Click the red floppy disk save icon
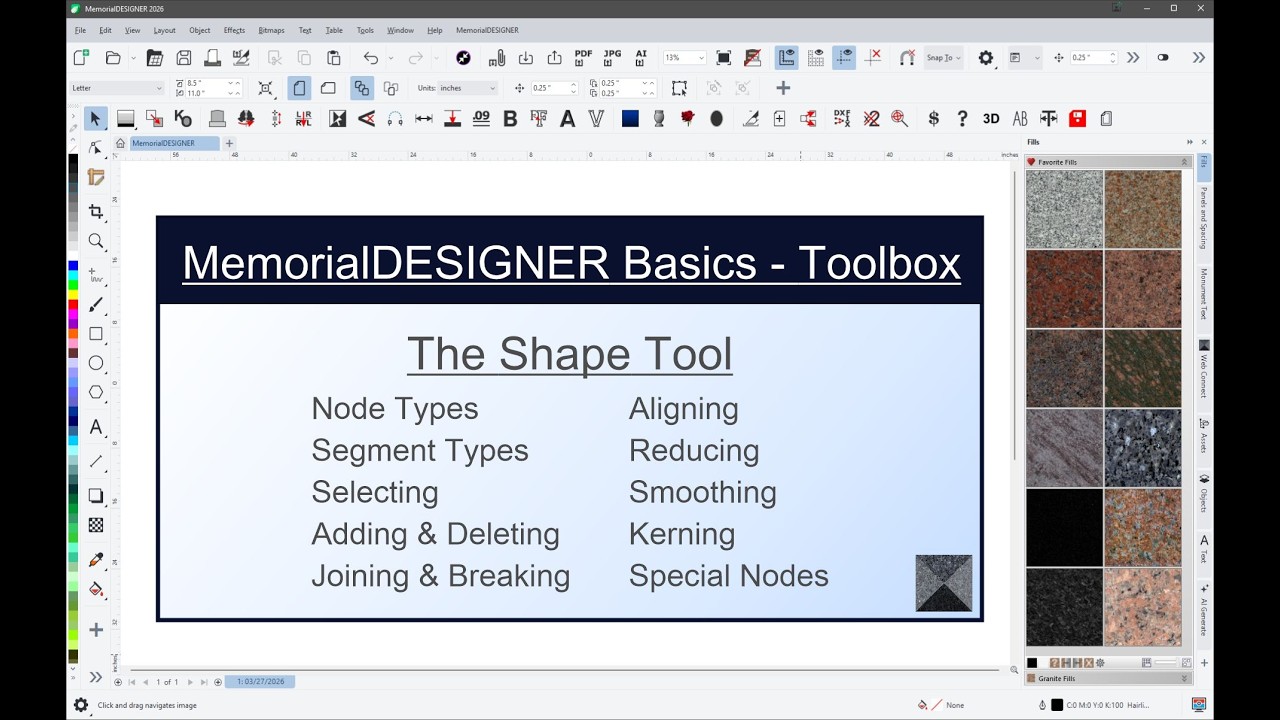This screenshot has height=720, width=1280. [1077, 118]
